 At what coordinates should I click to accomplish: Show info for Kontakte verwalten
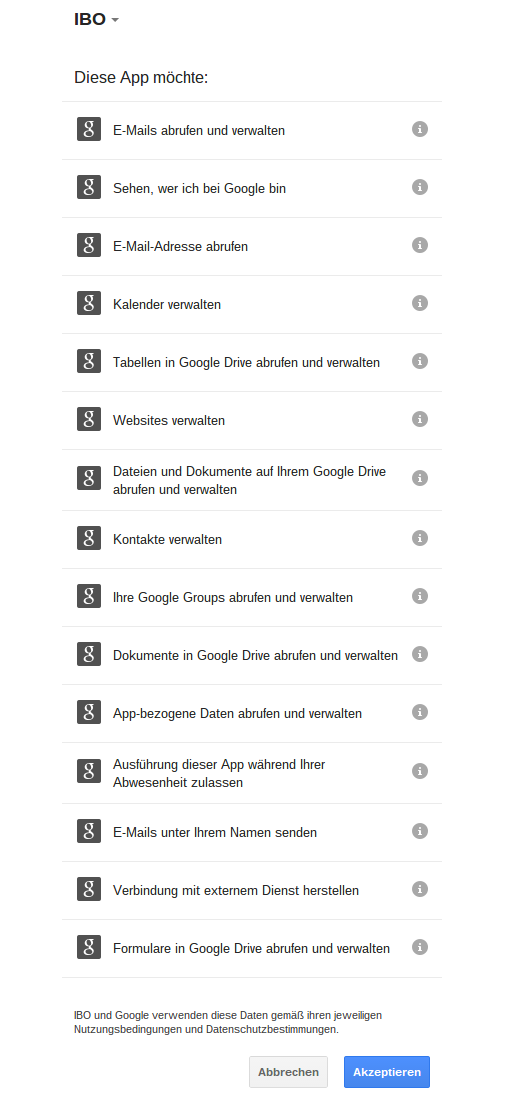point(420,538)
